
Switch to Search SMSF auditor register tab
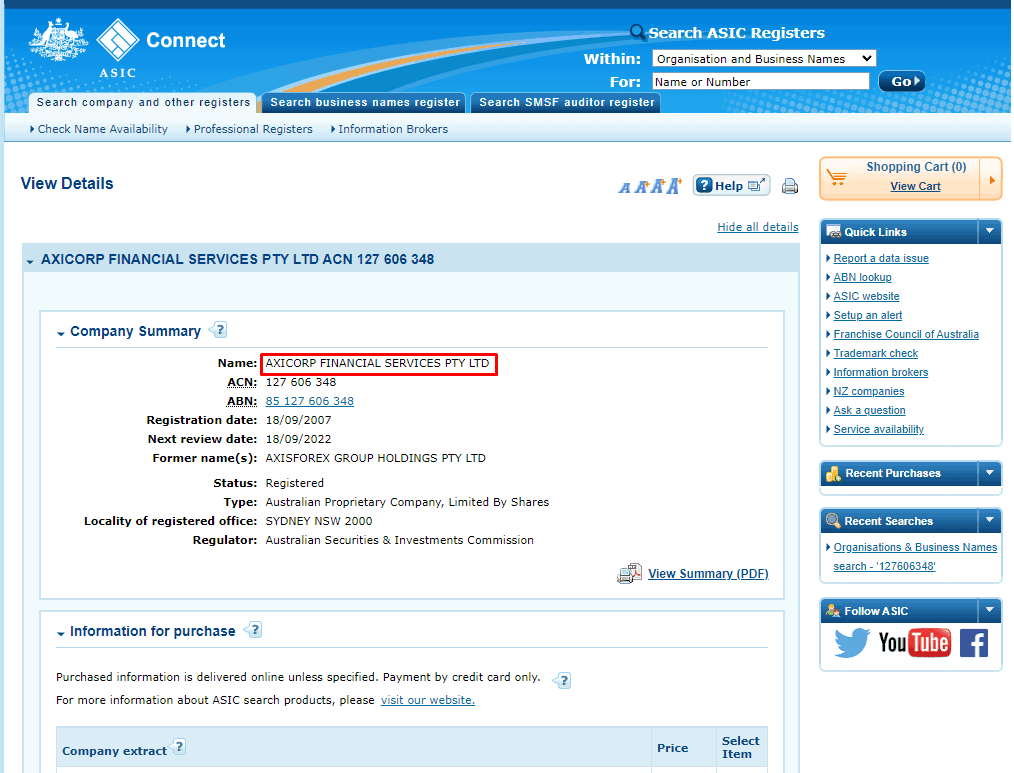pyautogui.click(x=566, y=102)
